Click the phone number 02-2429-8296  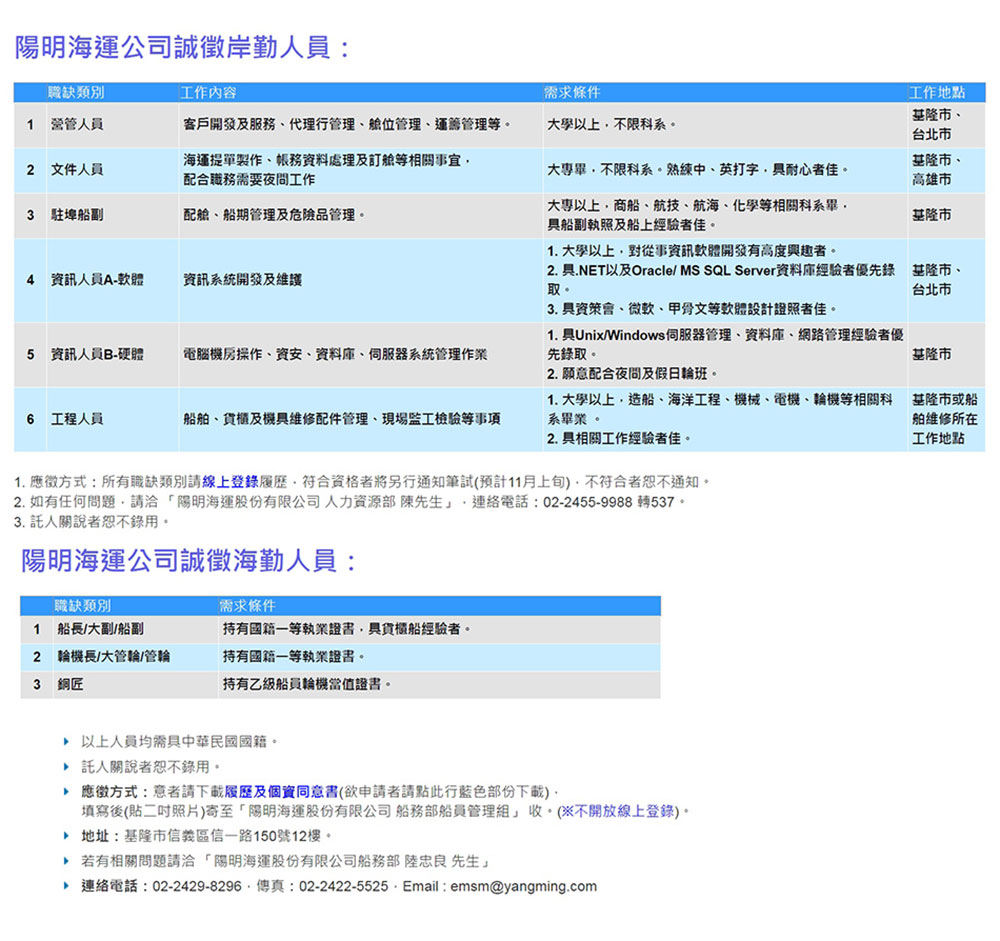point(197,886)
